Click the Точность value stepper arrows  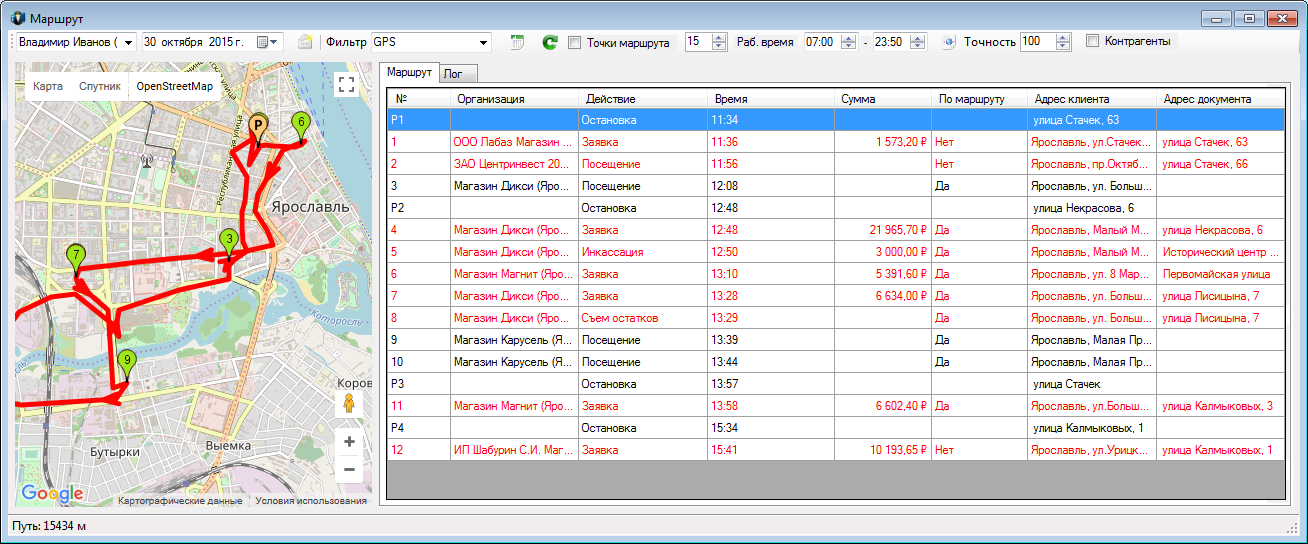click(x=1063, y=42)
